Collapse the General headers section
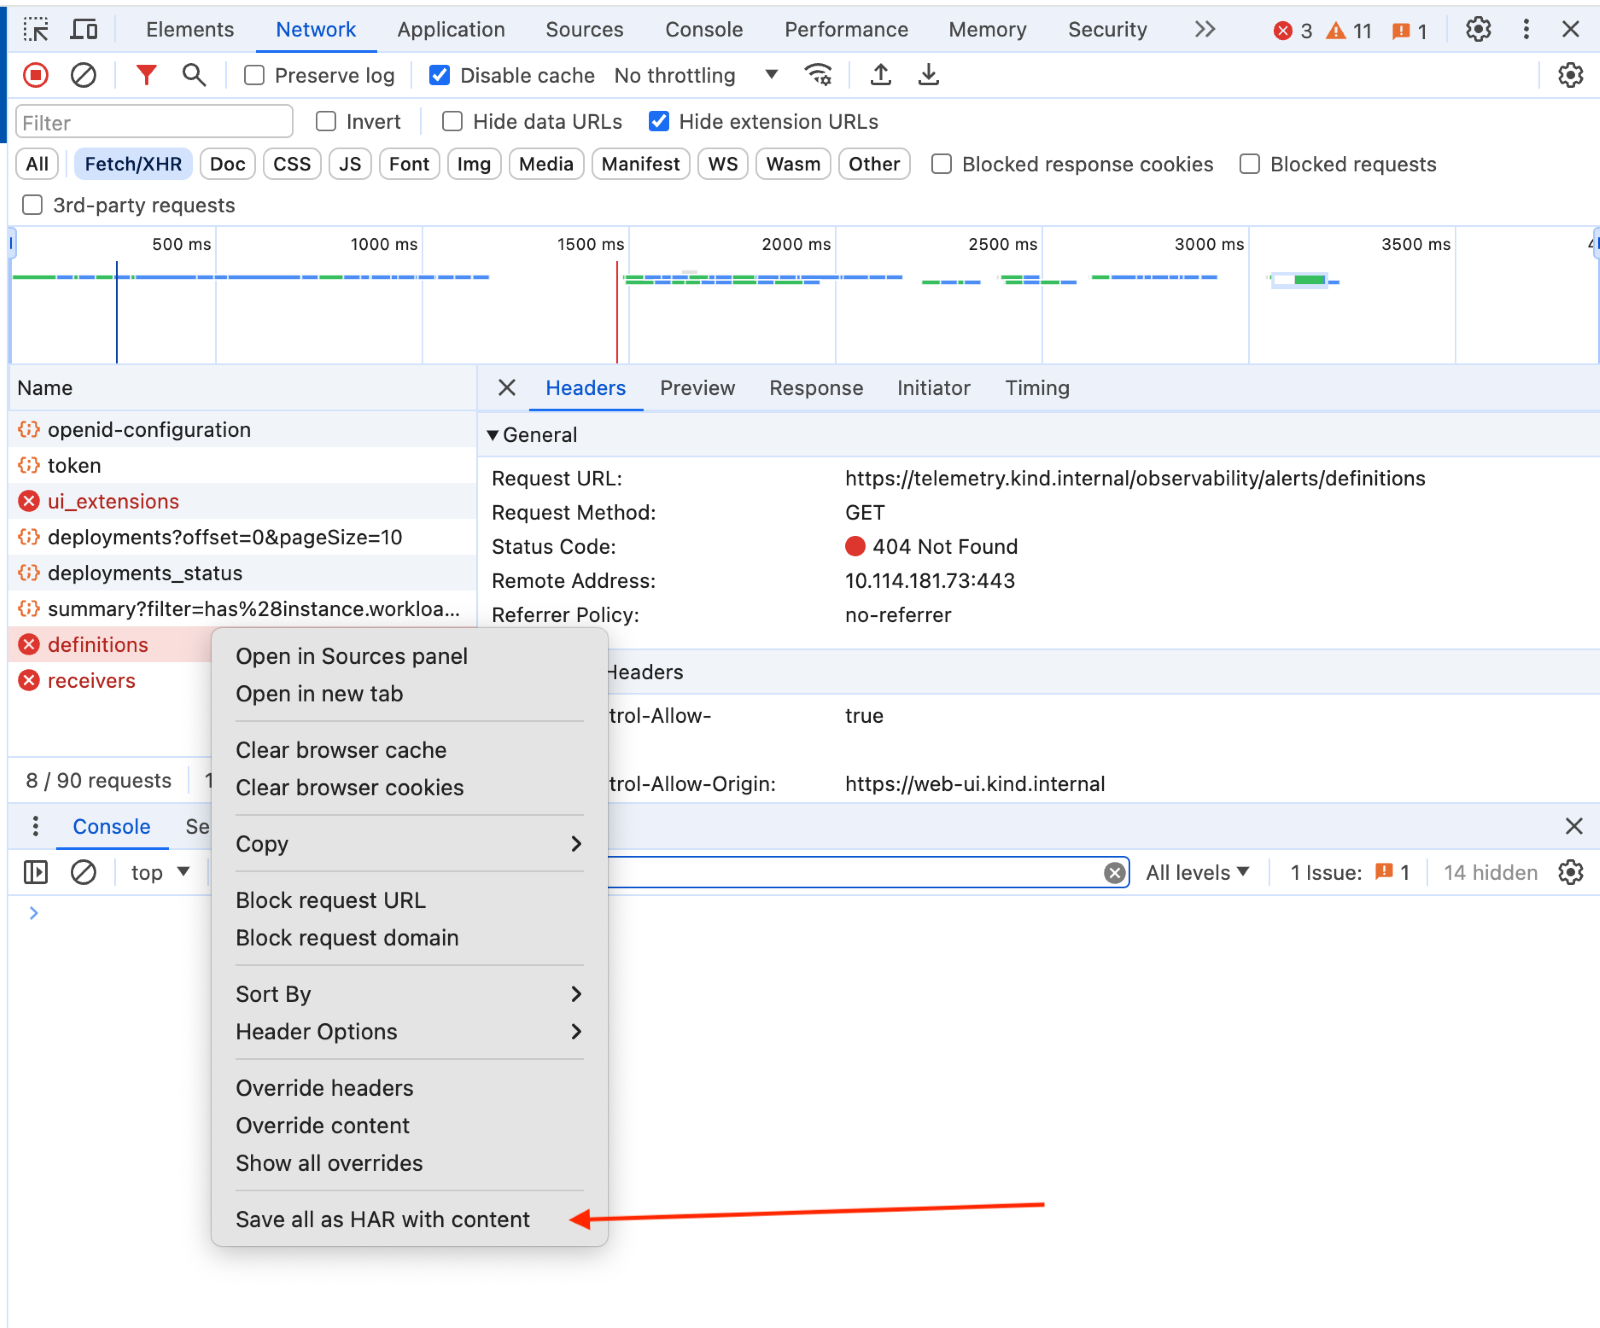Screen dimensions: 1600x1328 click(493, 435)
